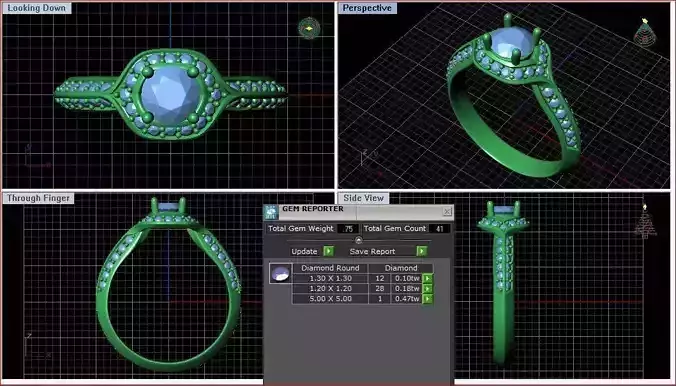Image resolution: width=676 pixels, height=386 pixels.
Task: Click the 0.10tw weight cell
Action: tap(407, 278)
